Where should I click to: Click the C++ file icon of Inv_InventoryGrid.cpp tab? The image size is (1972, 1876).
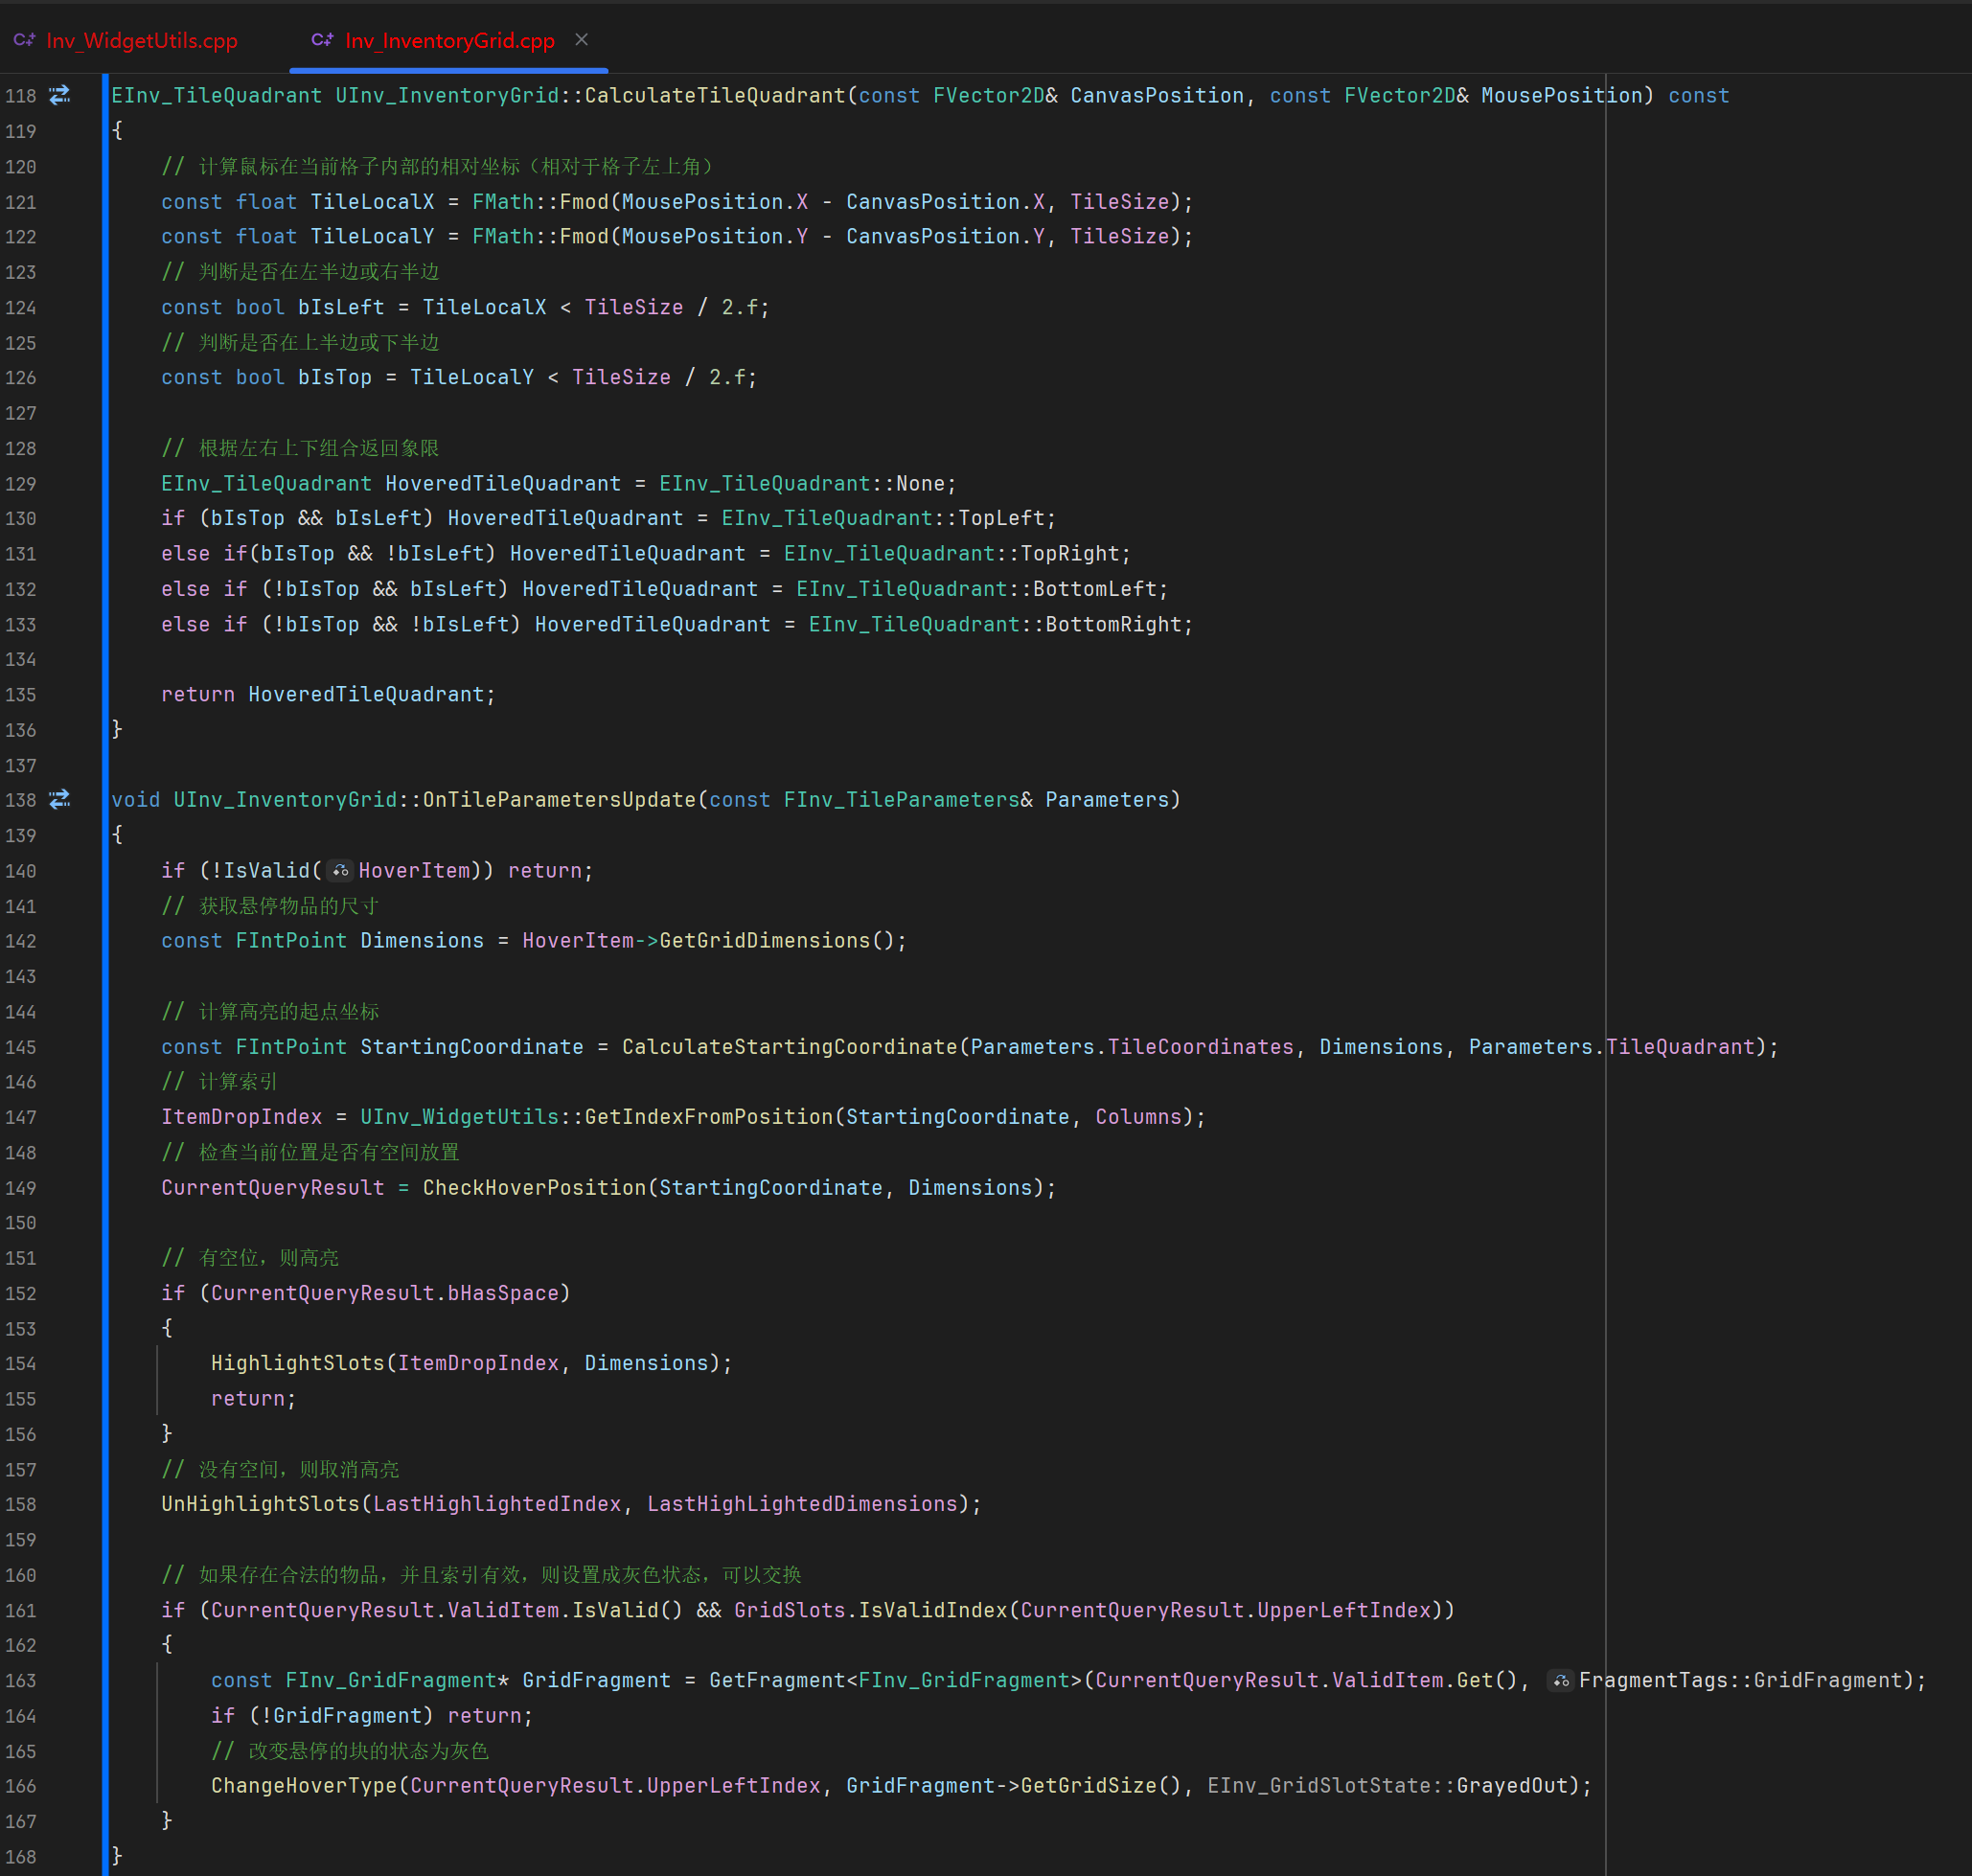point(322,40)
